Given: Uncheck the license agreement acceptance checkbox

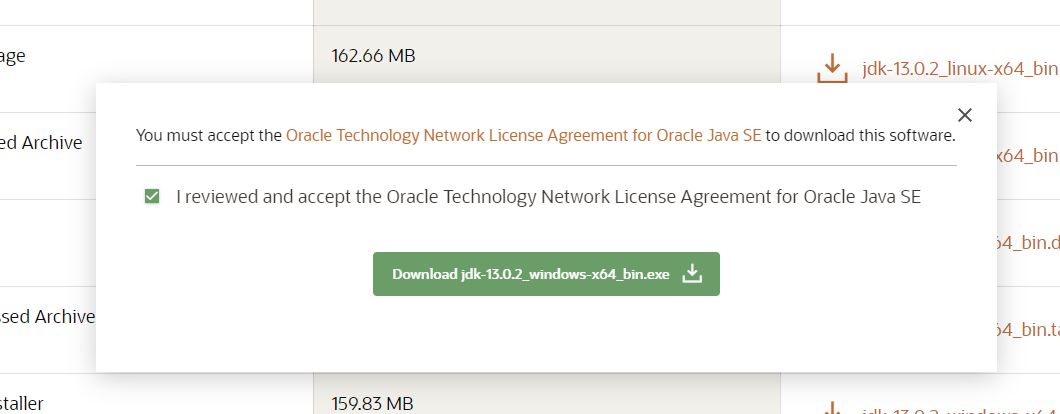Looking at the screenshot, I should 152,197.
